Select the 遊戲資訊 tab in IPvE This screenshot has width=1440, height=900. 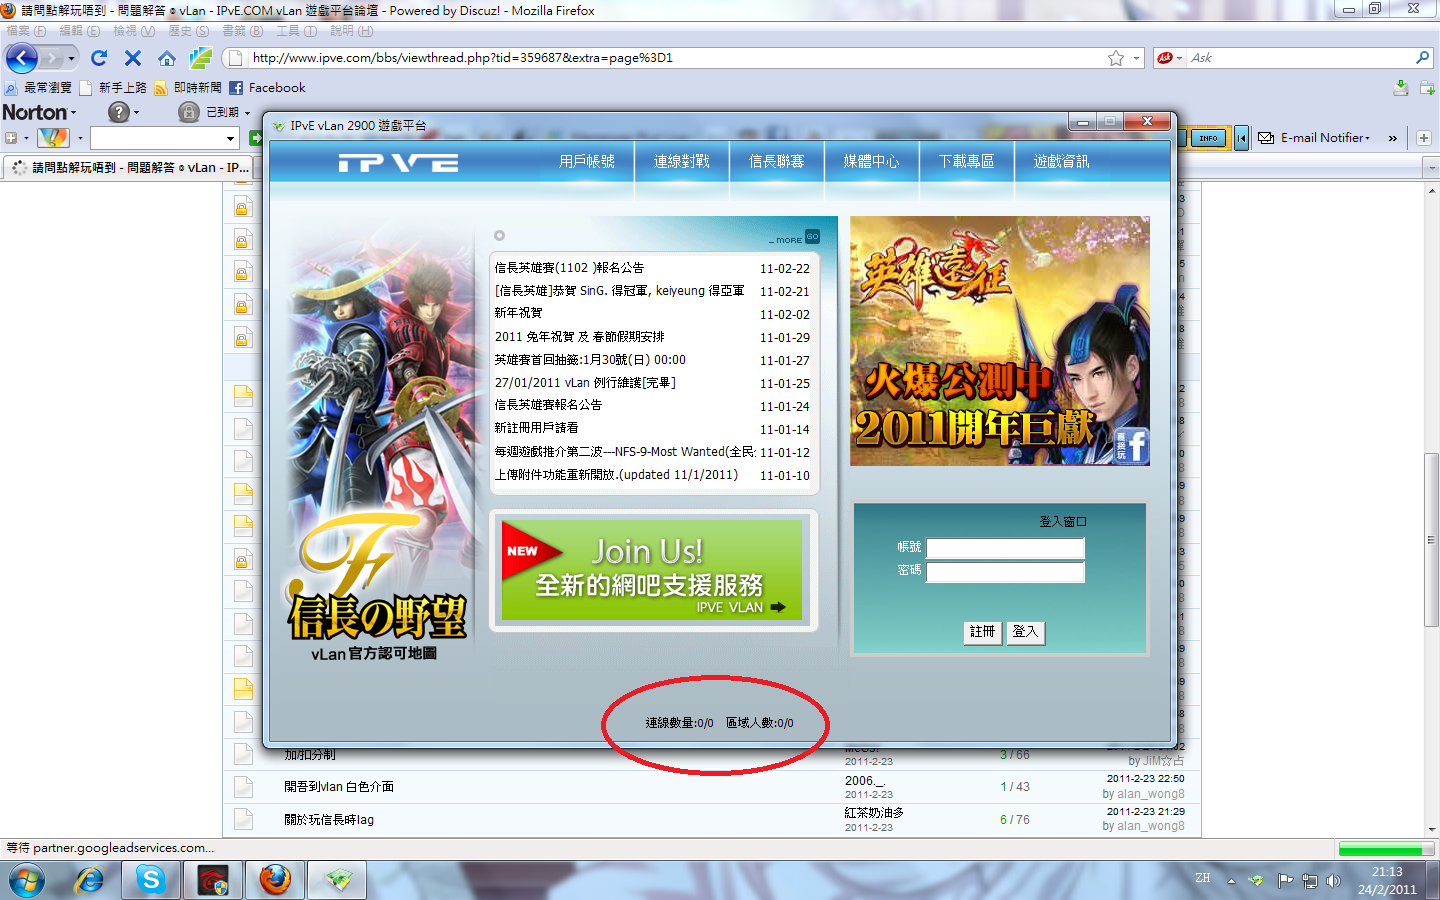(1062, 161)
